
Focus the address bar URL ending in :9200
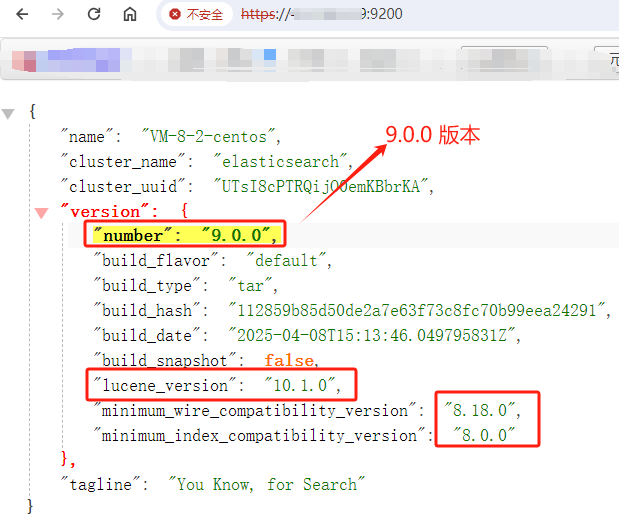[x=321, y=14]
